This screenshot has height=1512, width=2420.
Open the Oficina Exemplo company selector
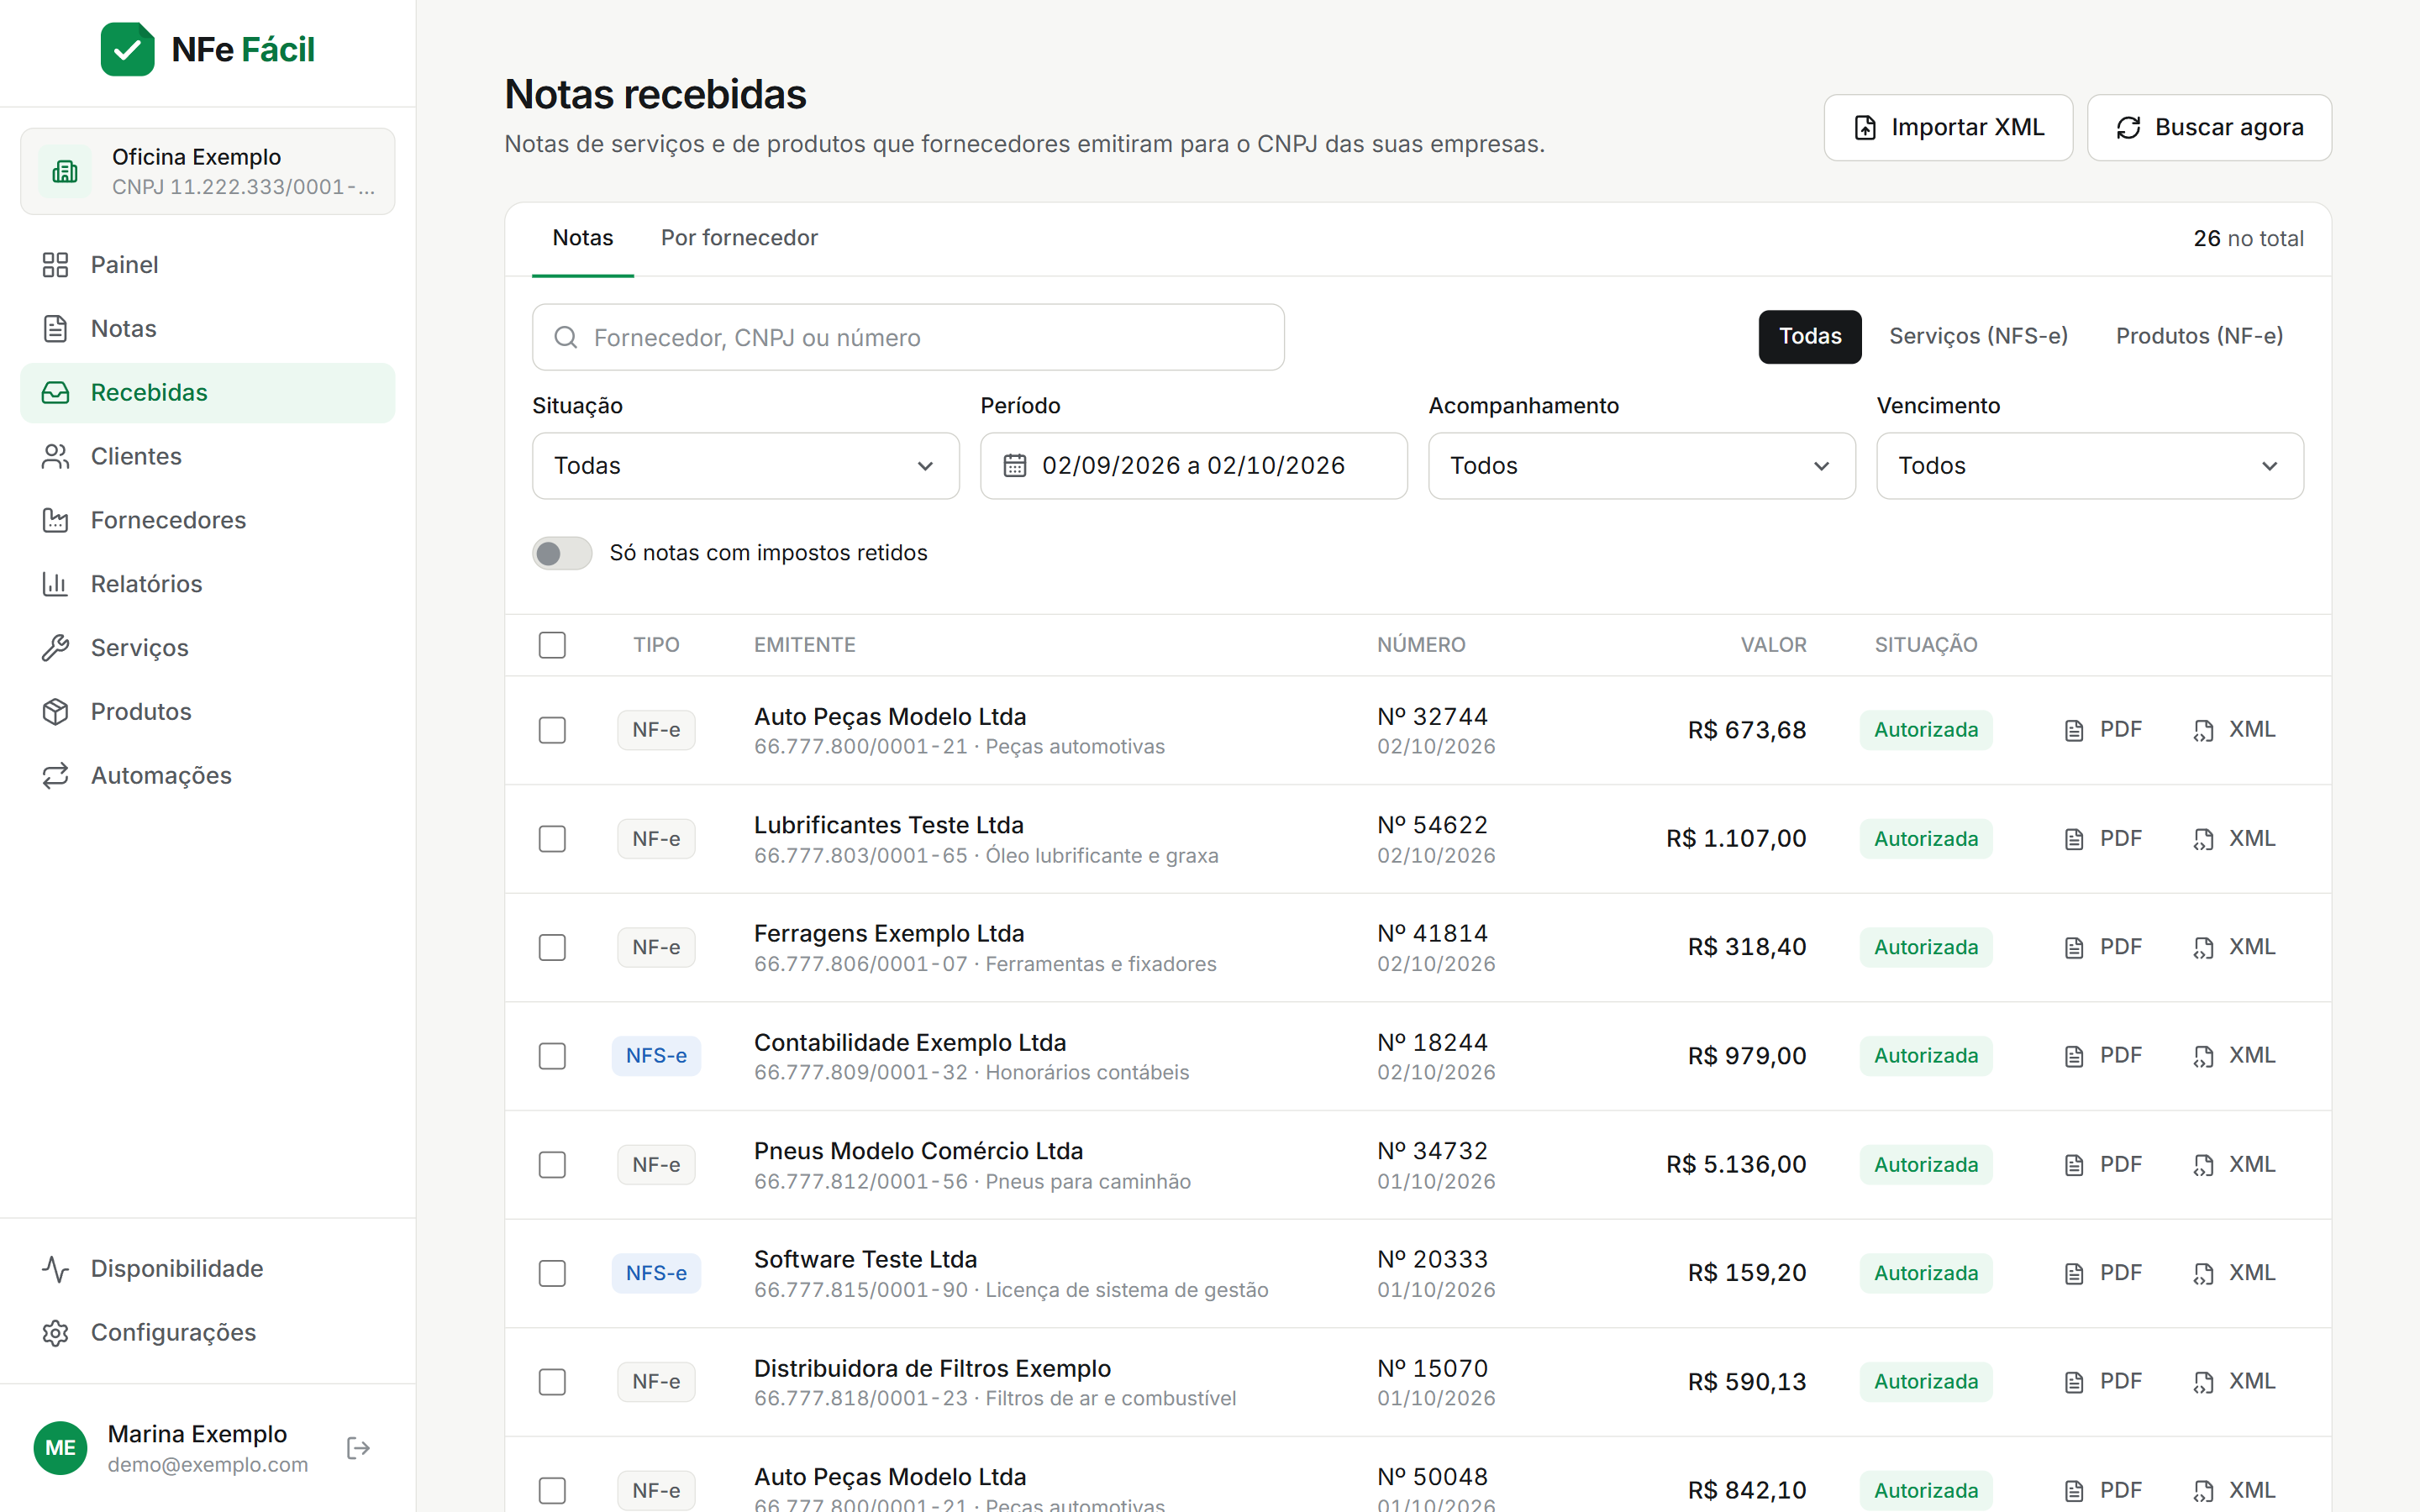click(207, 171)
